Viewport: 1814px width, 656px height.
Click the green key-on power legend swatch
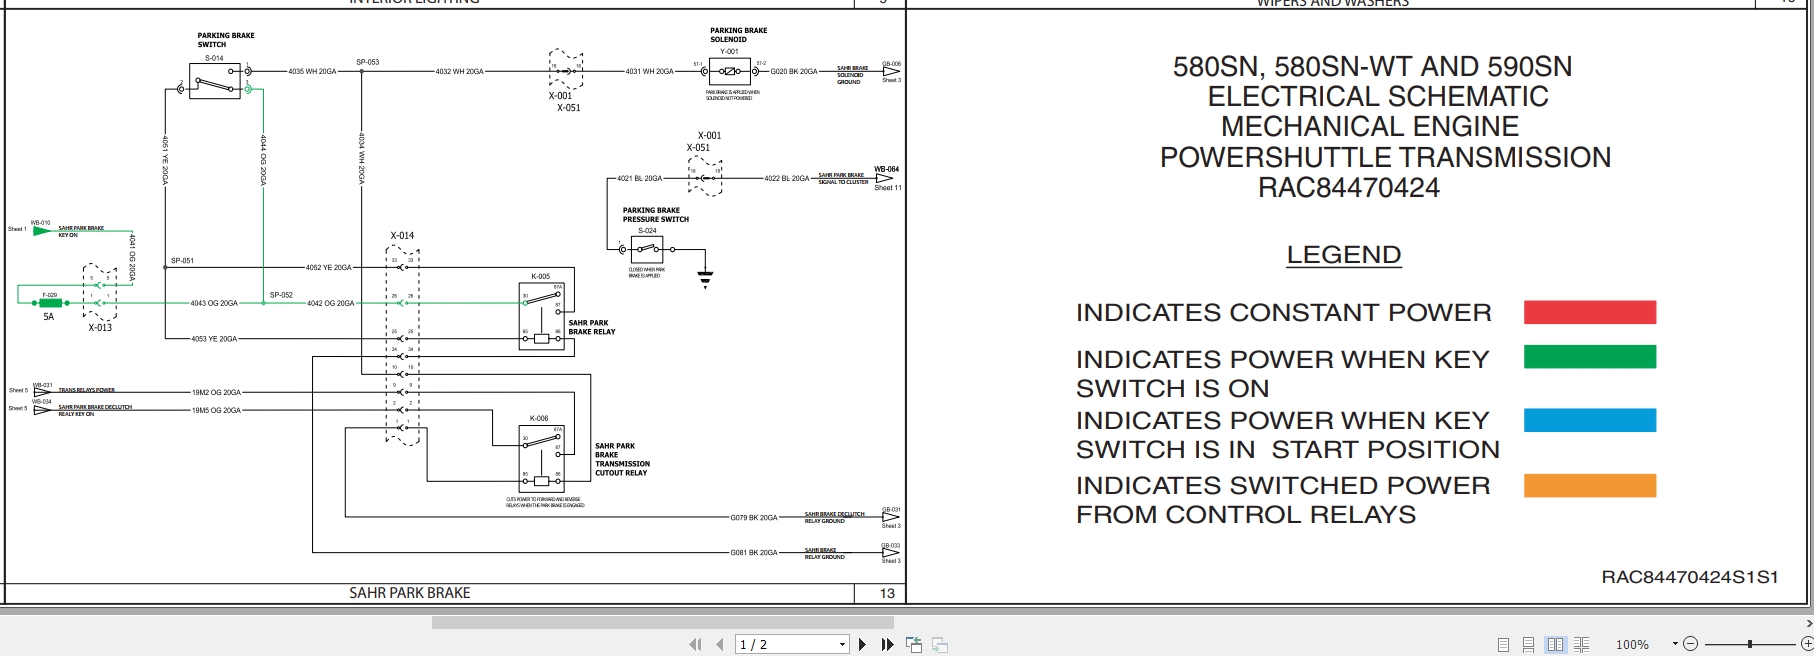(1589, 357)
